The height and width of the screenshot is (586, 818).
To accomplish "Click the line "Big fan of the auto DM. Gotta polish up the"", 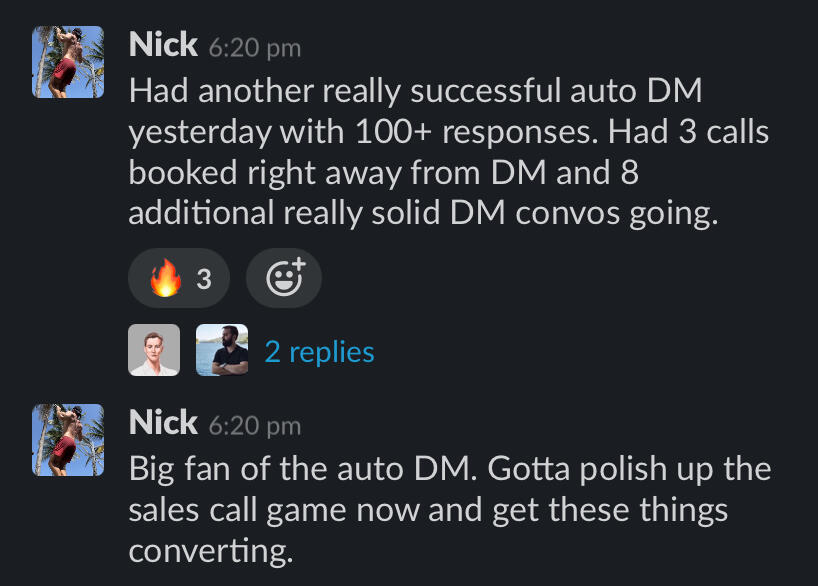I will click(449, 469).
